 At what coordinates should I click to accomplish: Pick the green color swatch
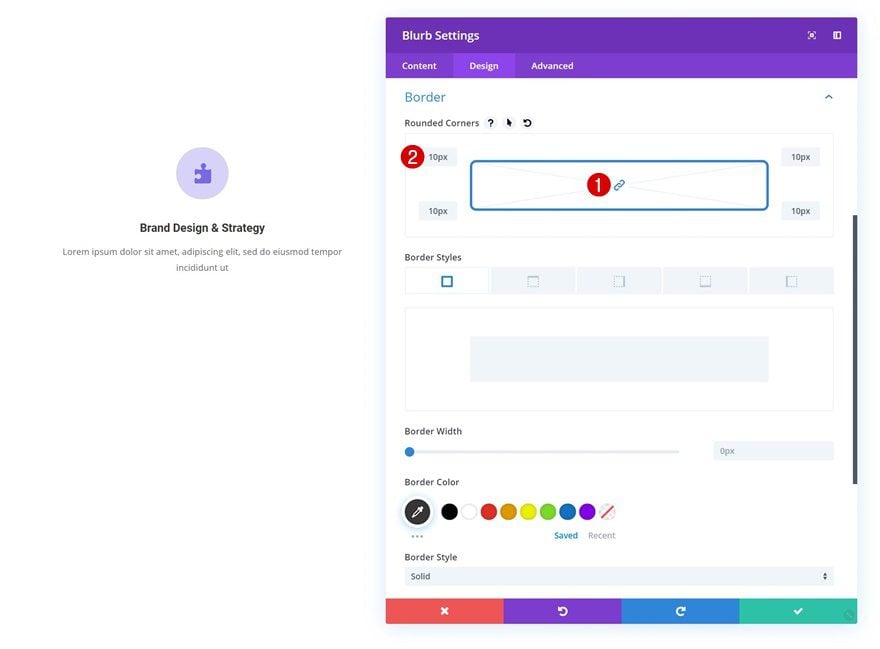(x=548, y=511)
